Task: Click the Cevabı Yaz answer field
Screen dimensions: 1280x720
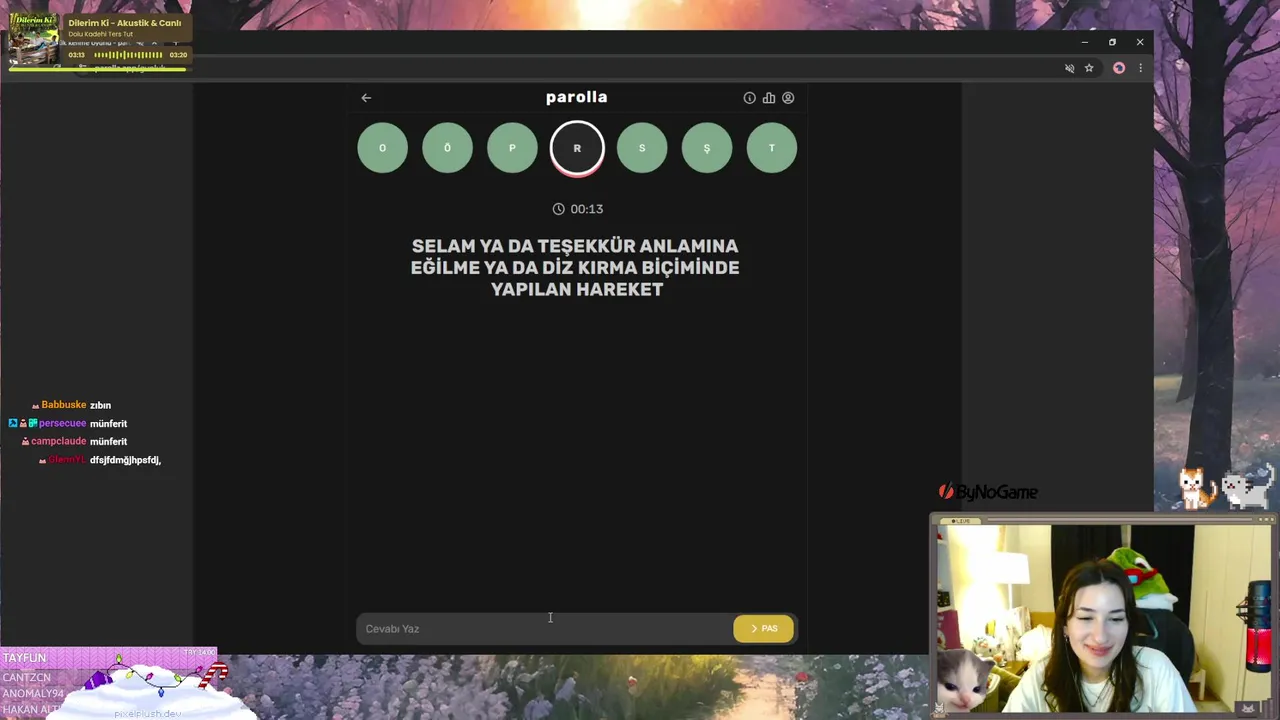Action: click(x=545, y=629)
